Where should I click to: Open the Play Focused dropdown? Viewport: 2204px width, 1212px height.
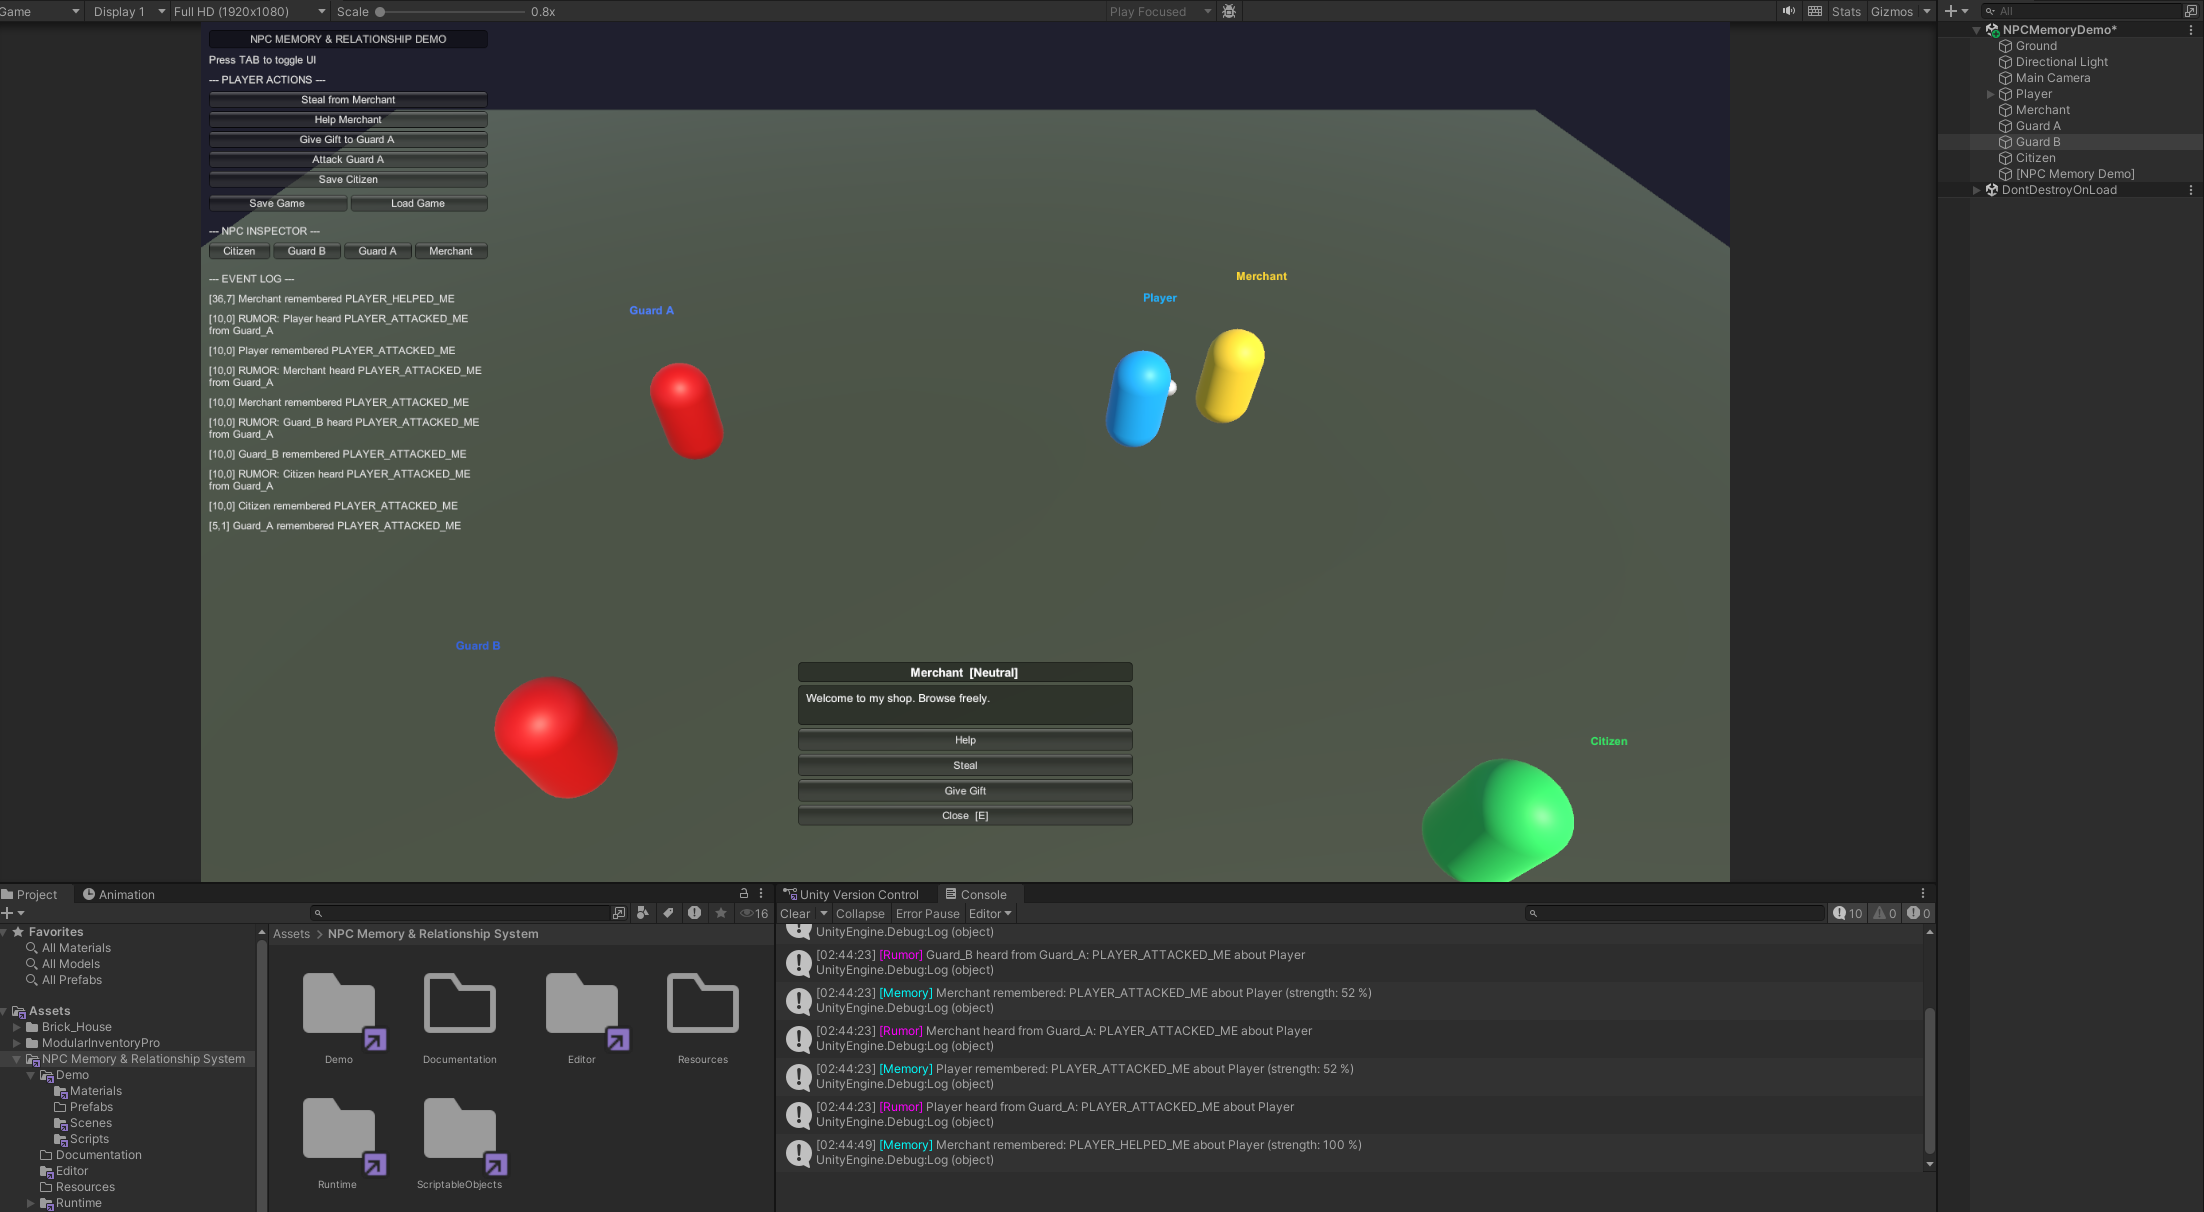[x=1159, y=11]
